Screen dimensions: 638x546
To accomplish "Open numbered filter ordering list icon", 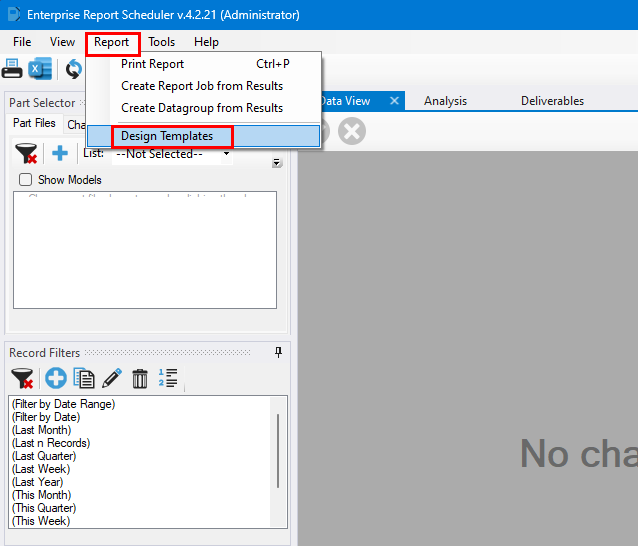I will point(168,378).
